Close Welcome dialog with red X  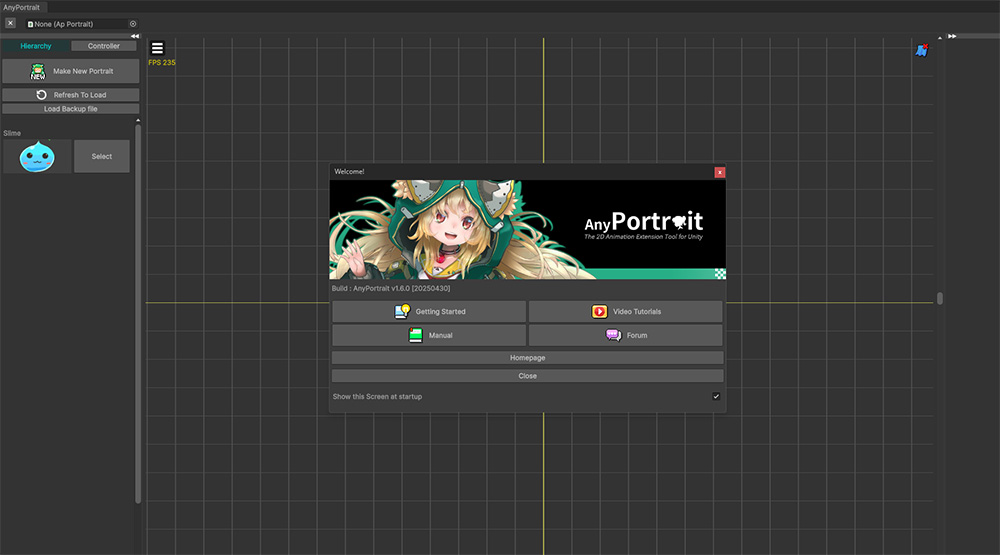click(x=719, y=172)
